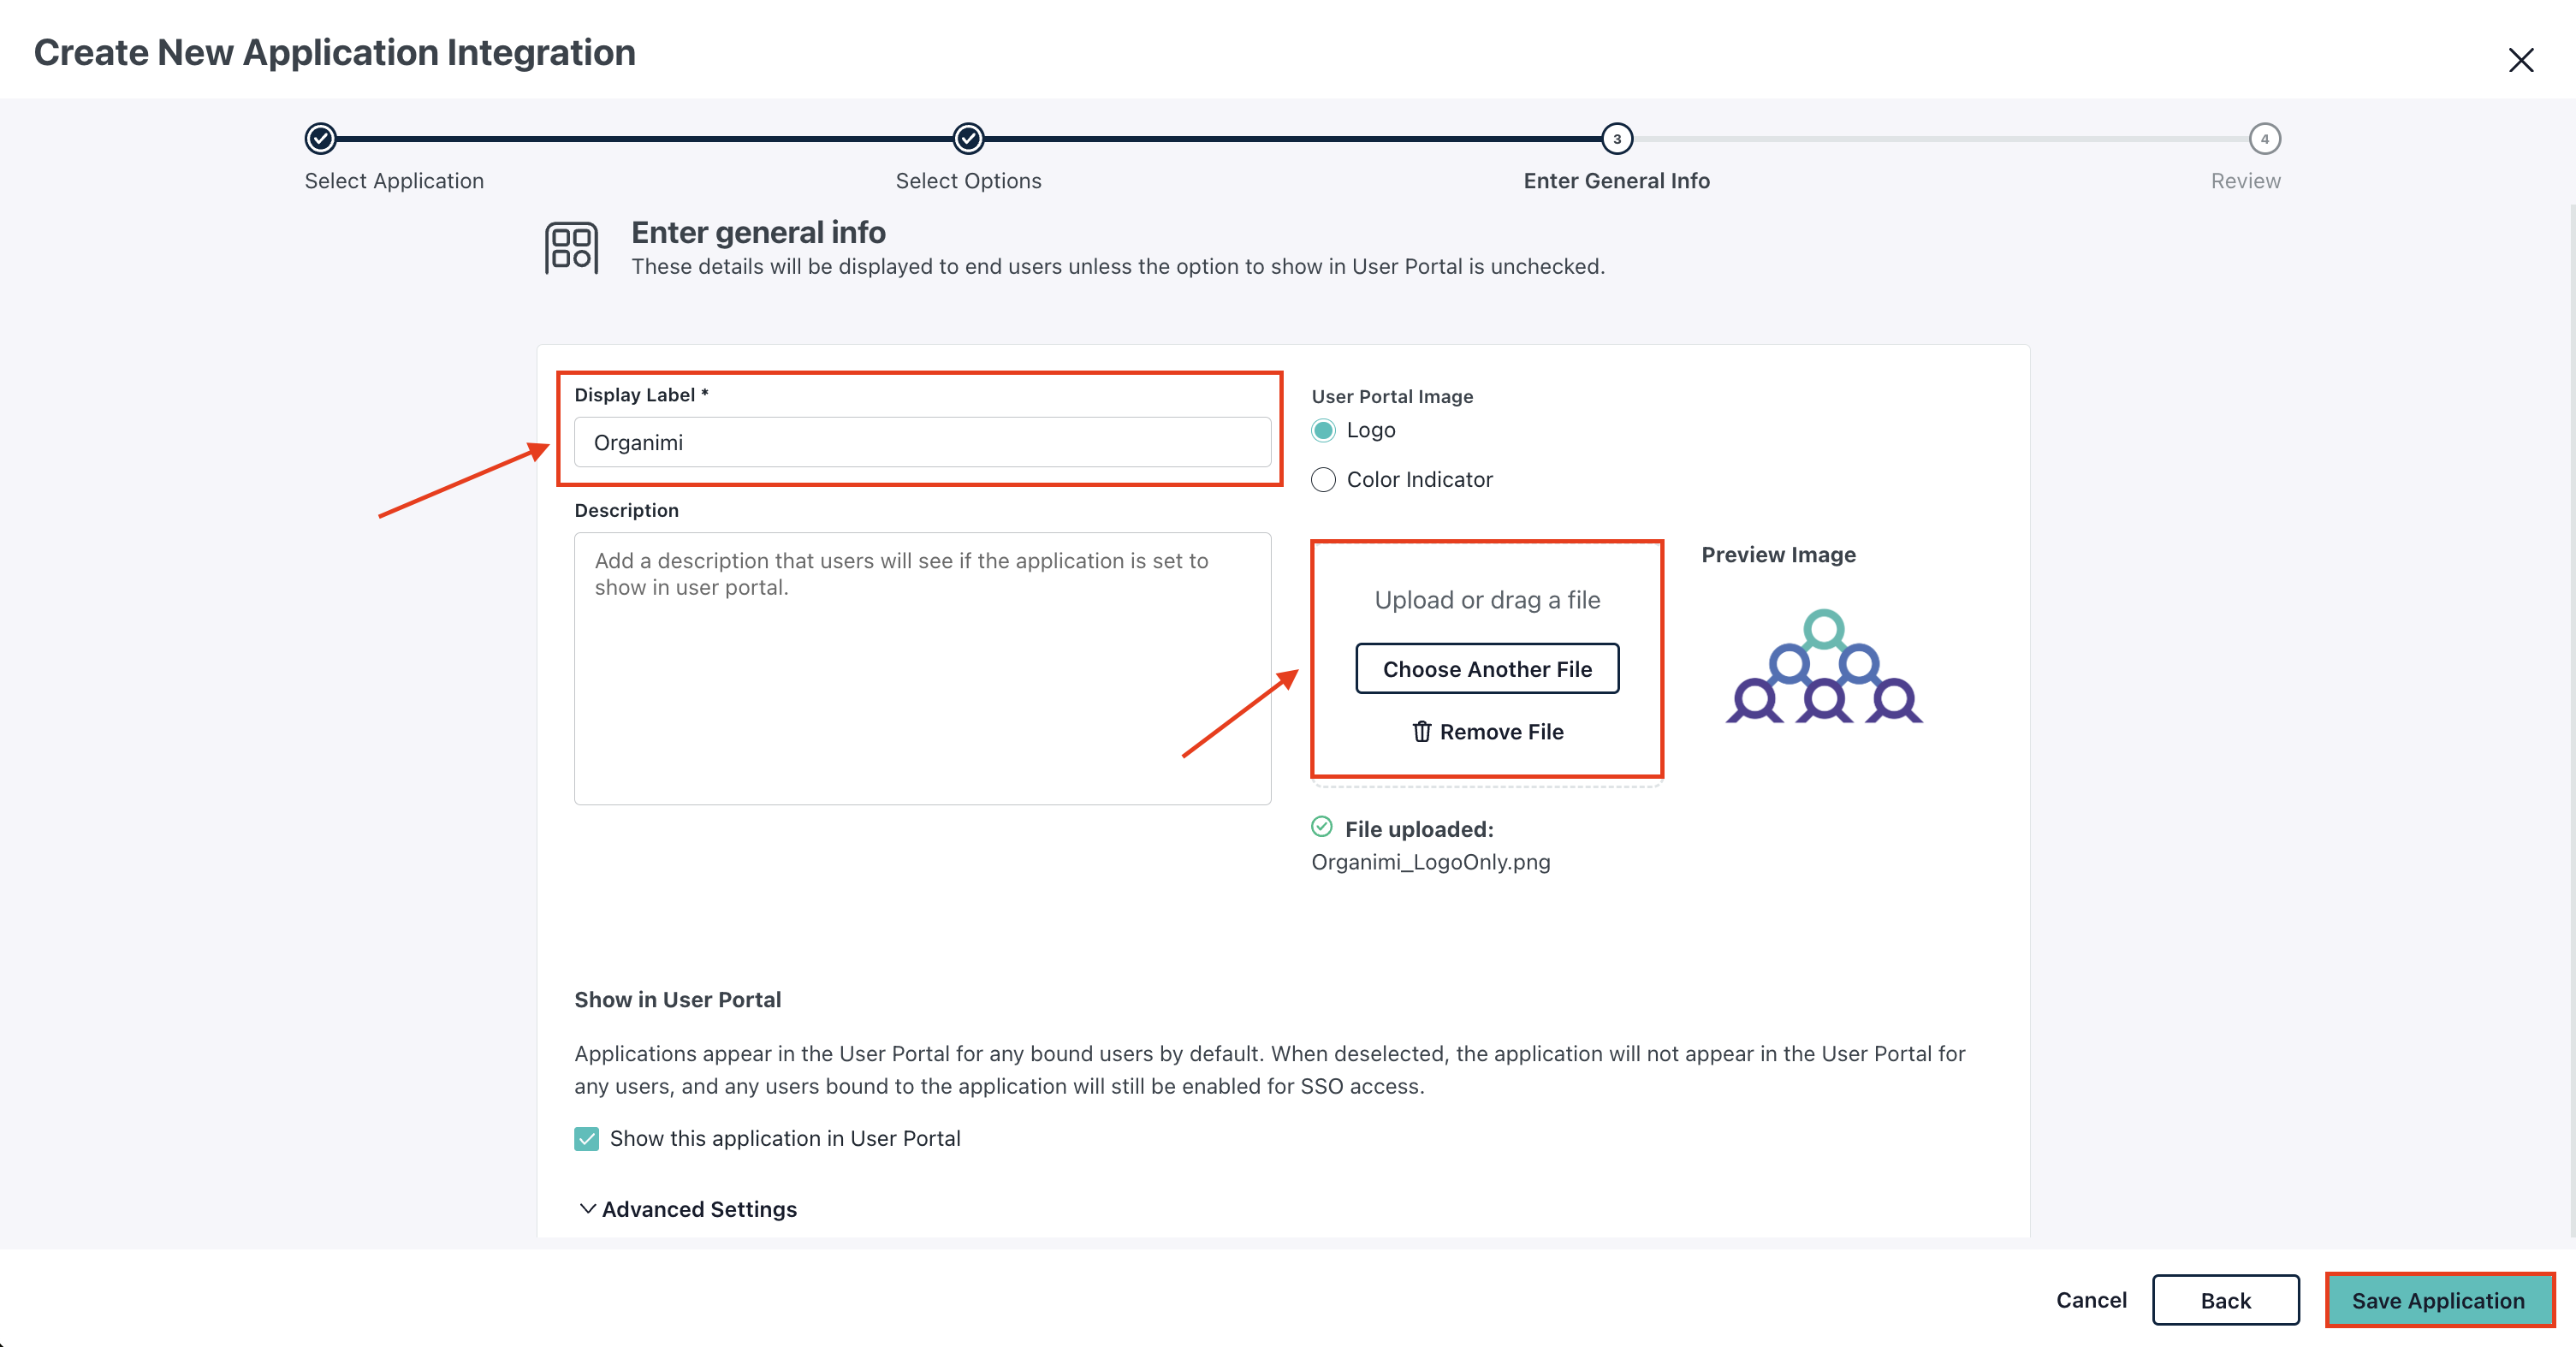The image size is (2576, 1347).
Task: Click the Enter general info heading
Action: click(758, 232)
